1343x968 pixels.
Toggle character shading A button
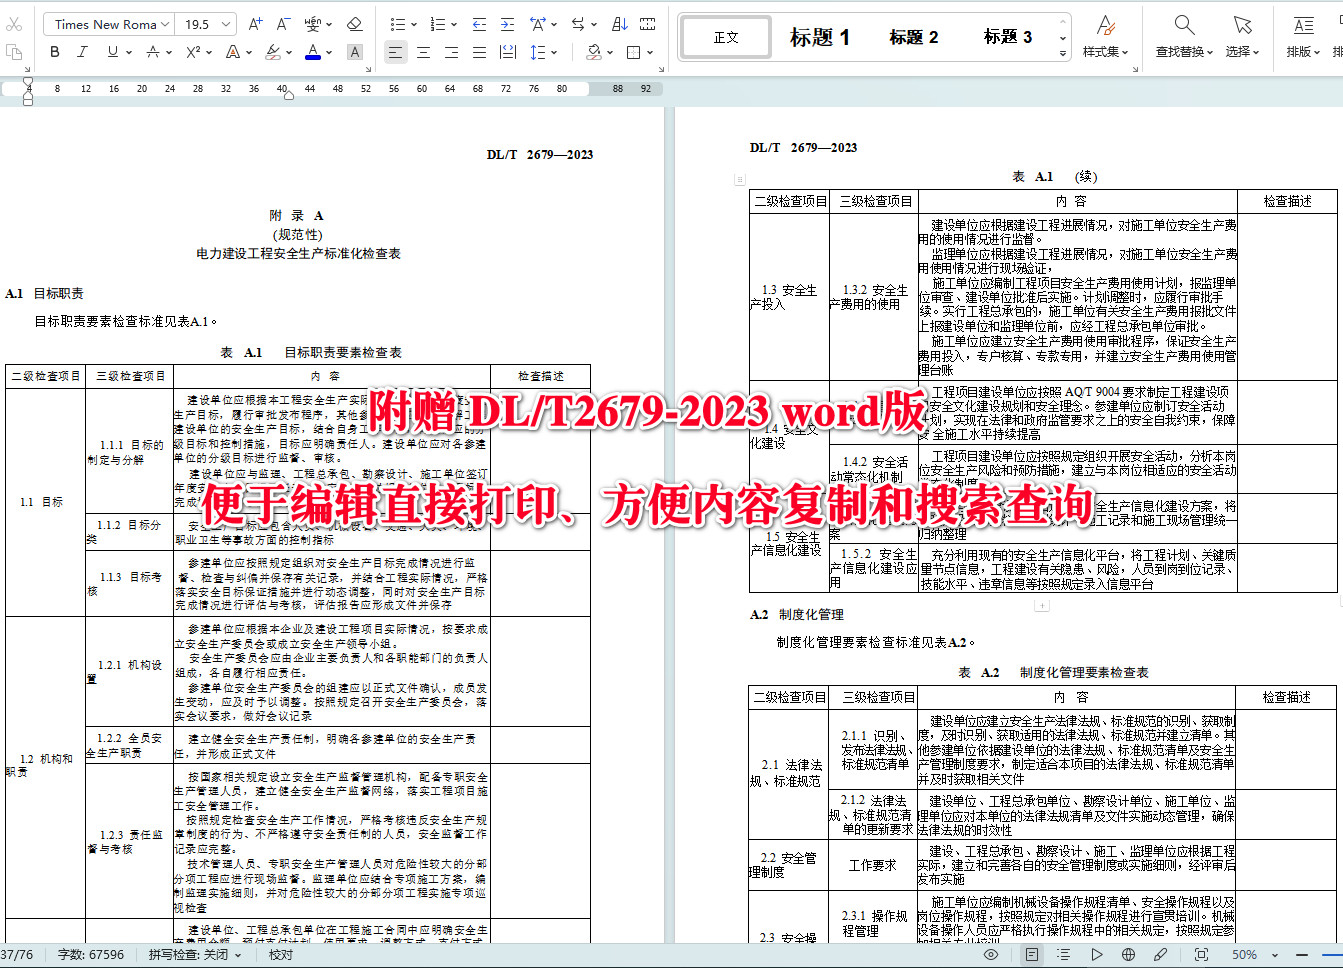pyautogui.click(x=355, y=52)
